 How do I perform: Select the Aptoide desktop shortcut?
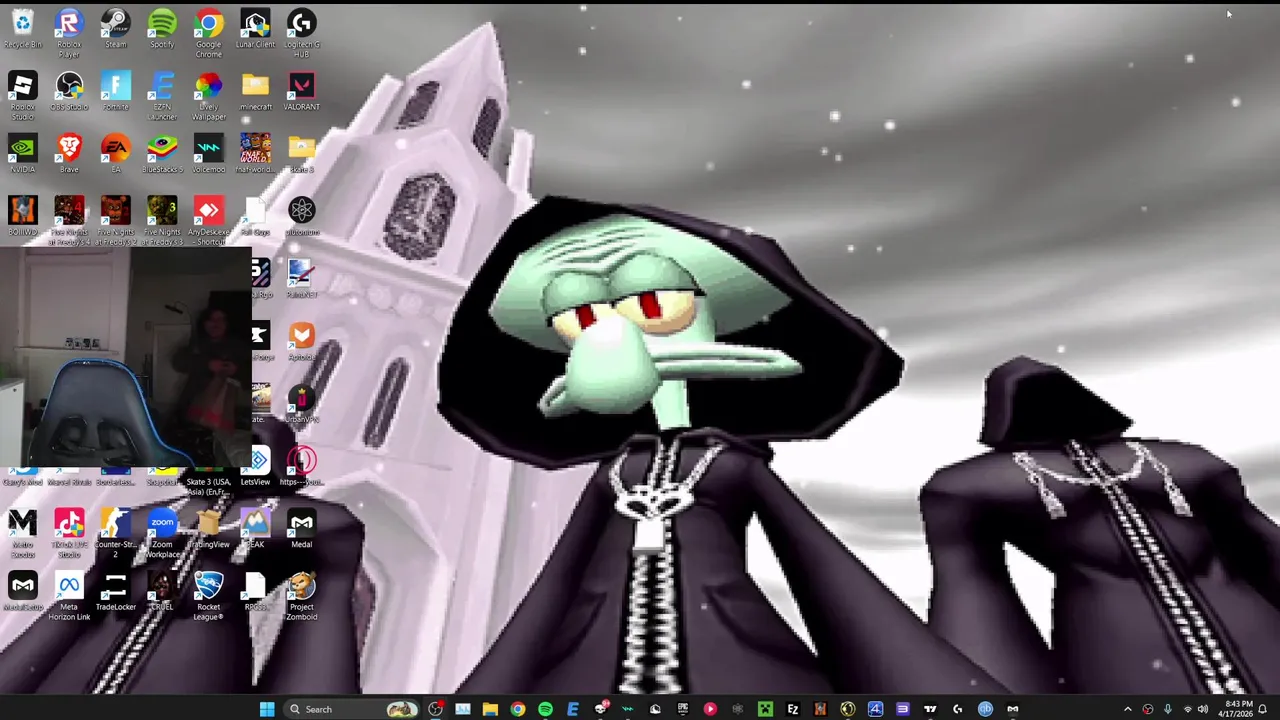click(x=301, y=341)
